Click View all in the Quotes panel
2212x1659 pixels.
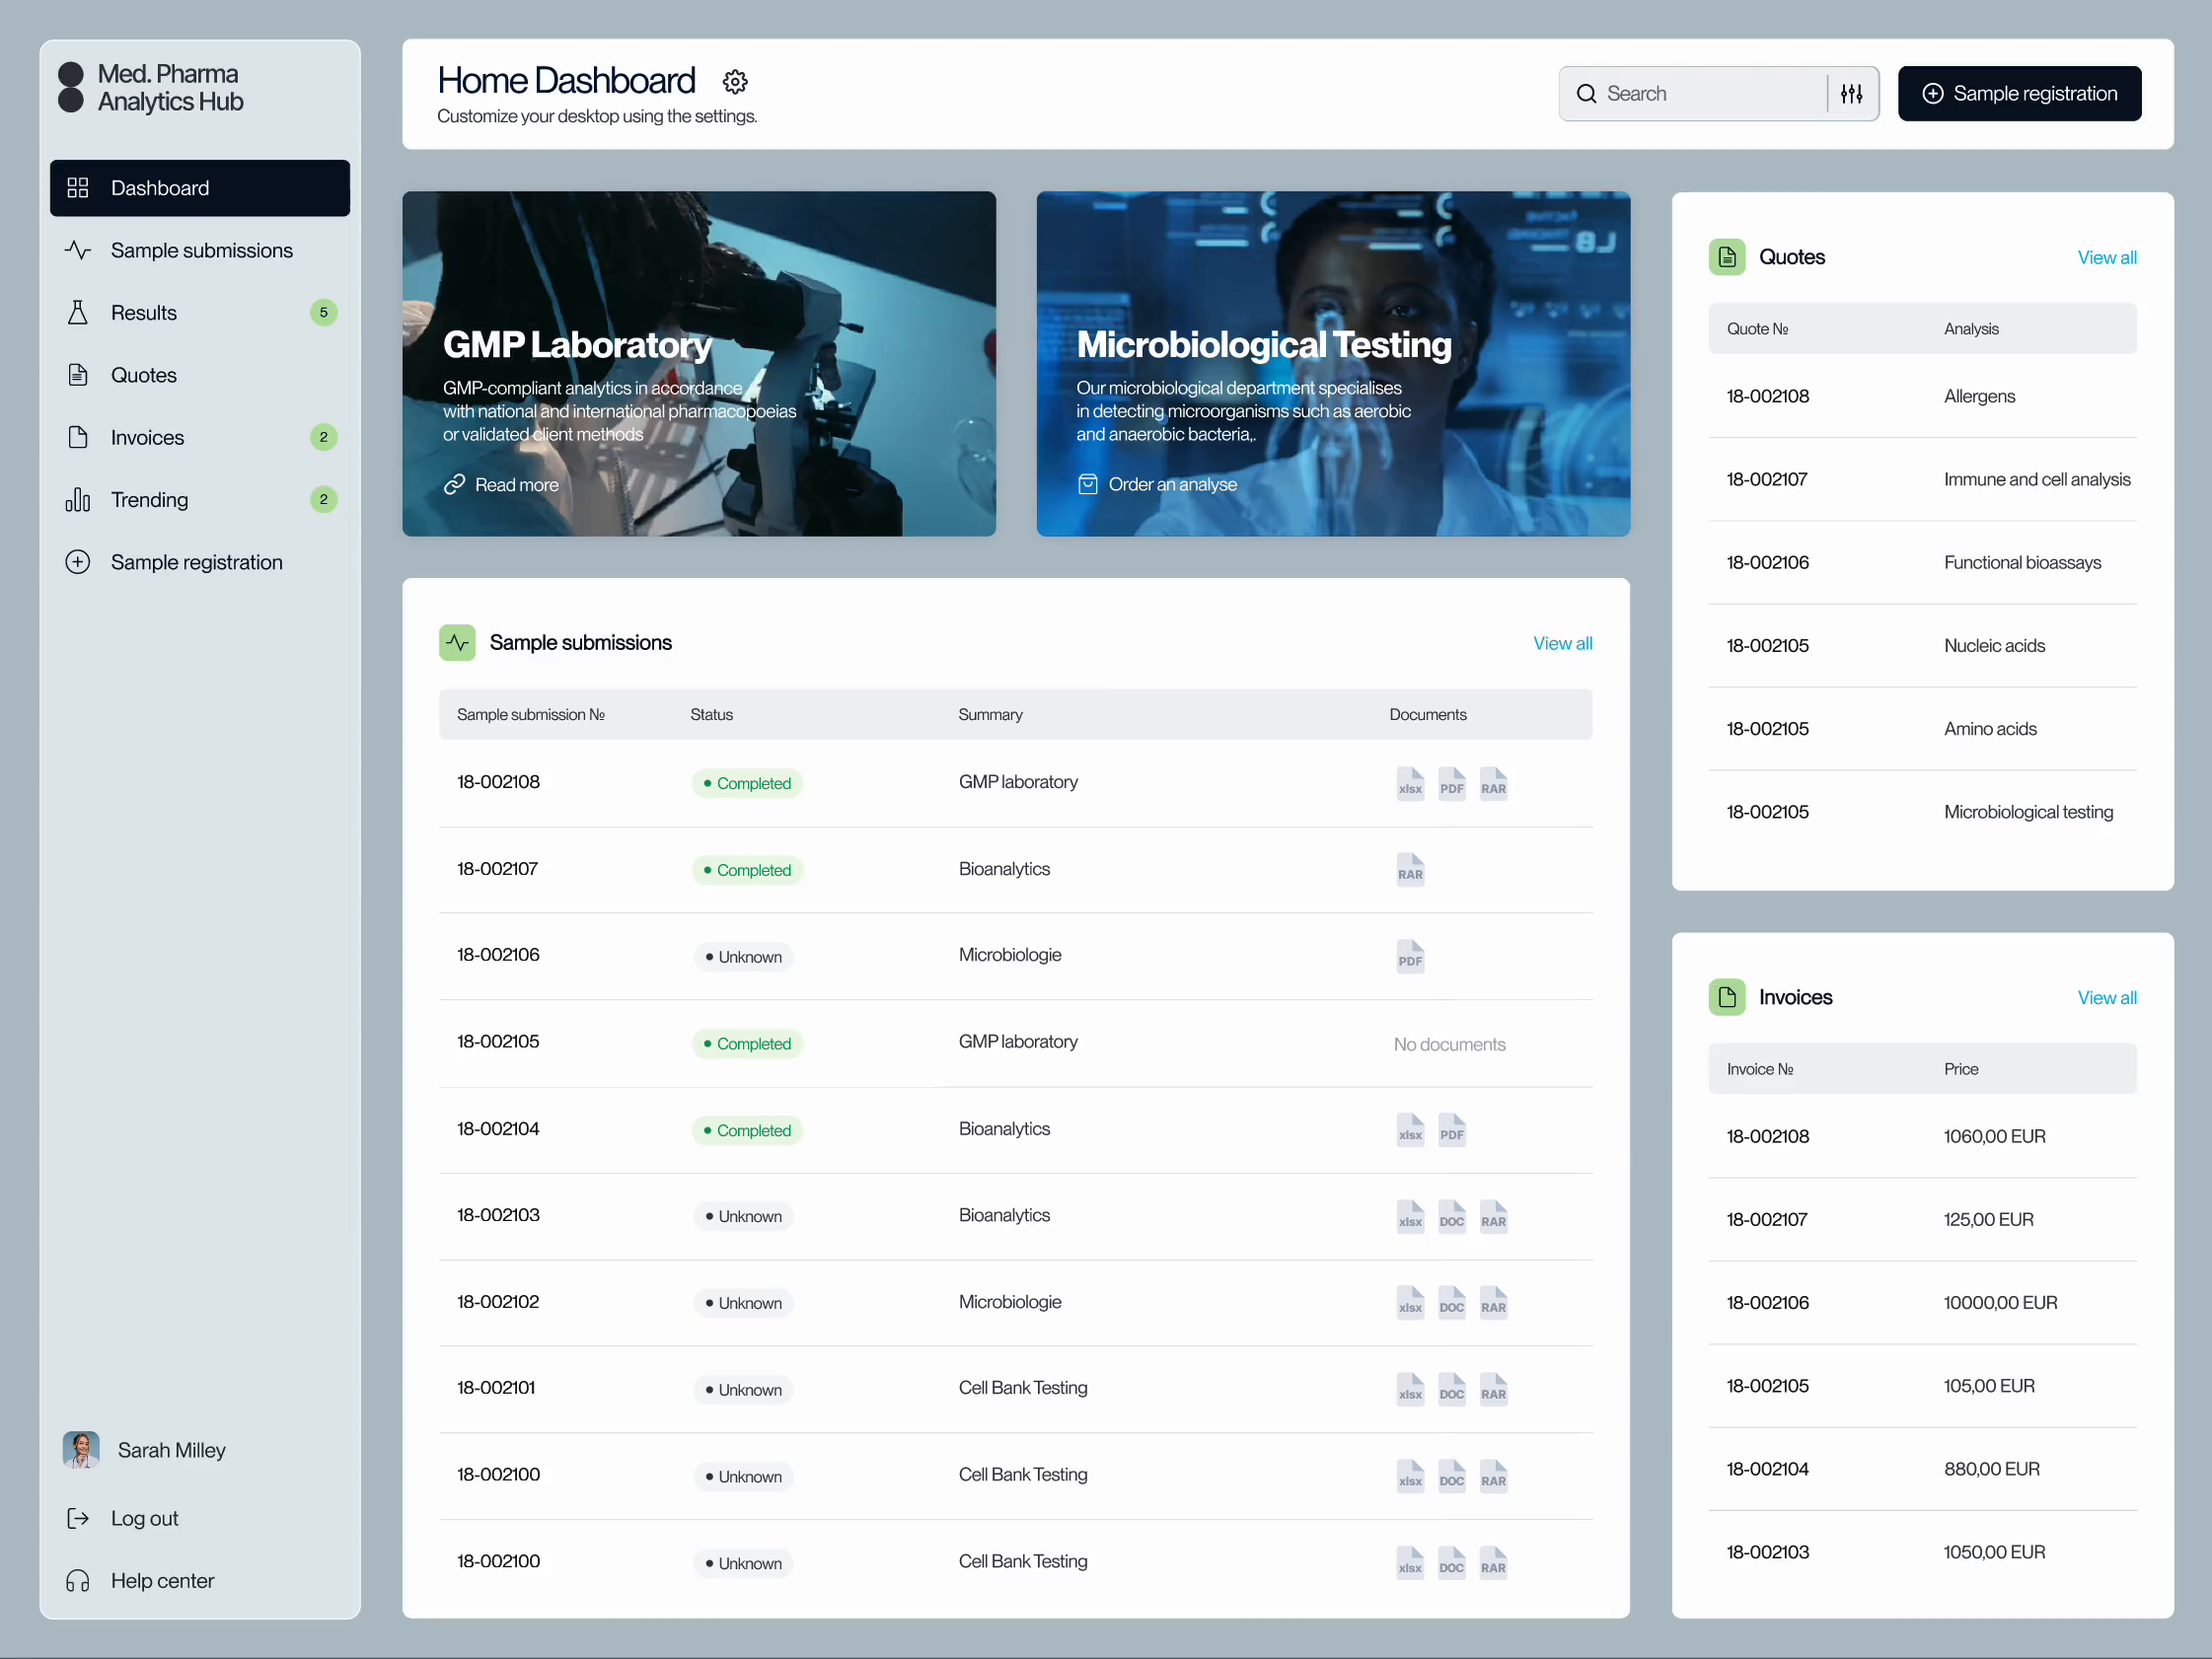(2106, 257)
